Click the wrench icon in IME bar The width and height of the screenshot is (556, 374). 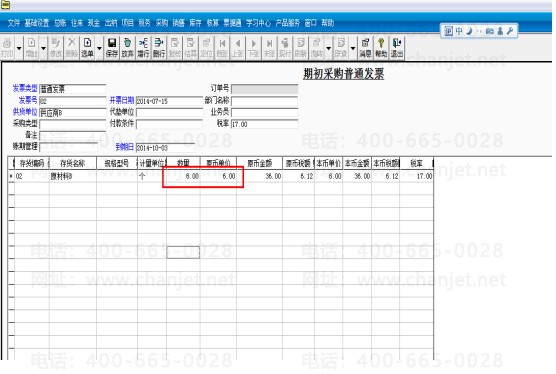[510, 31]
